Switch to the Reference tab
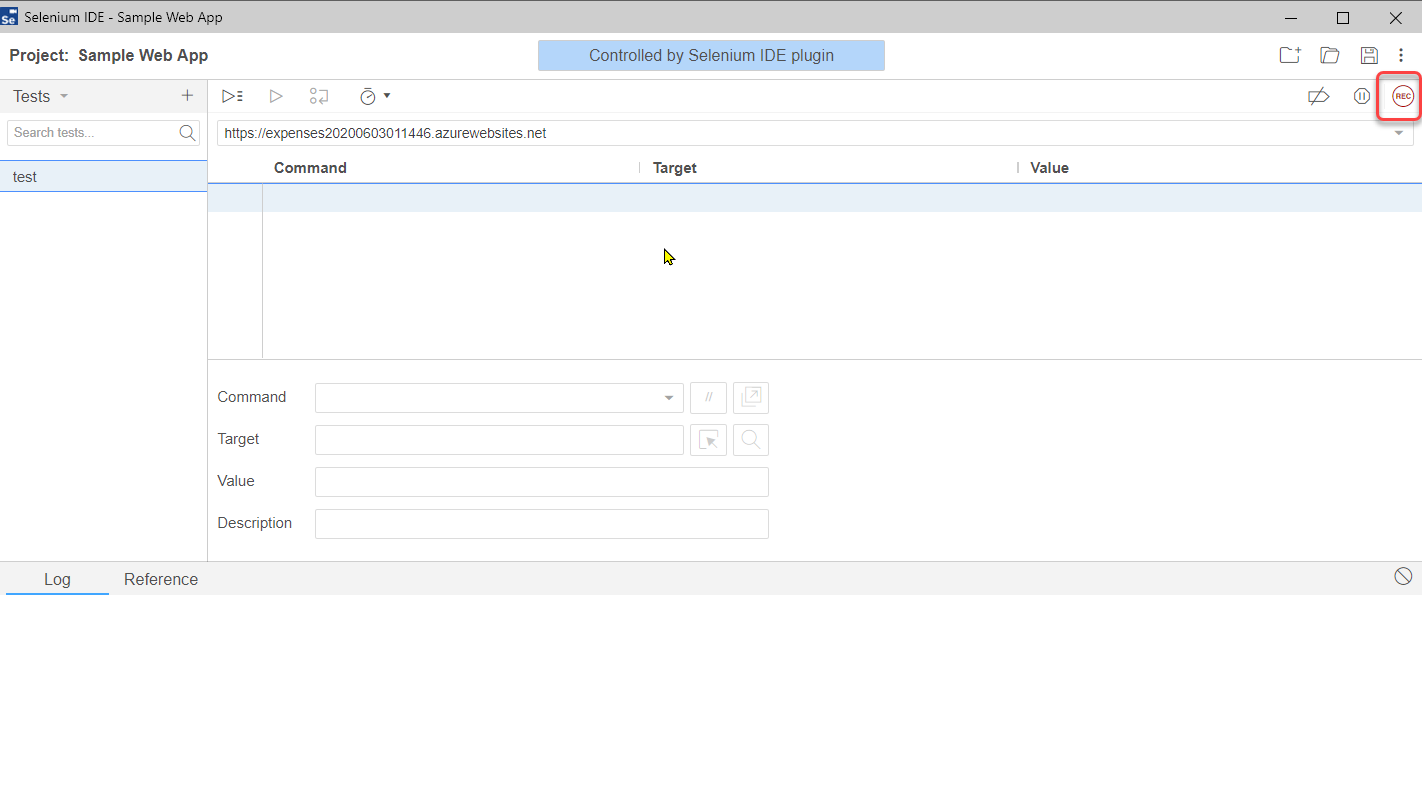 tap(161, 579)
